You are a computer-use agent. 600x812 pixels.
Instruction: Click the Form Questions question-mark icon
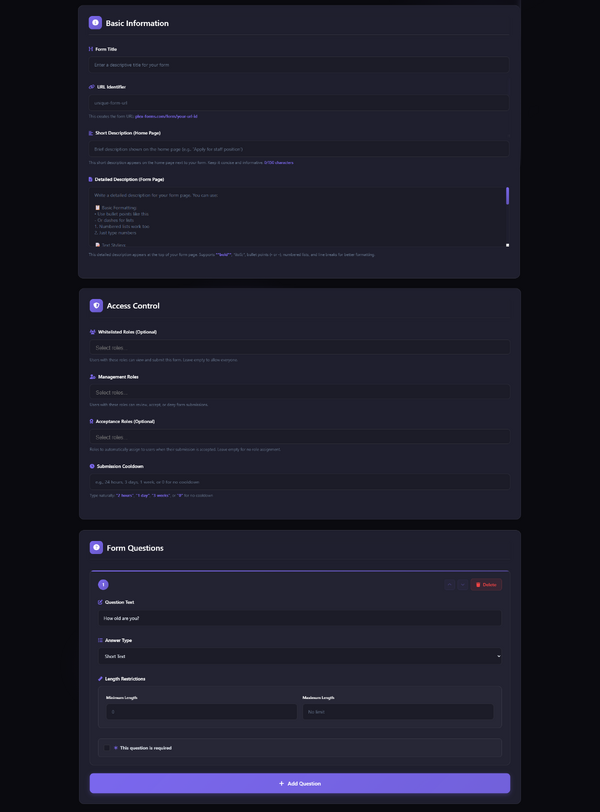tap(96, 547)
